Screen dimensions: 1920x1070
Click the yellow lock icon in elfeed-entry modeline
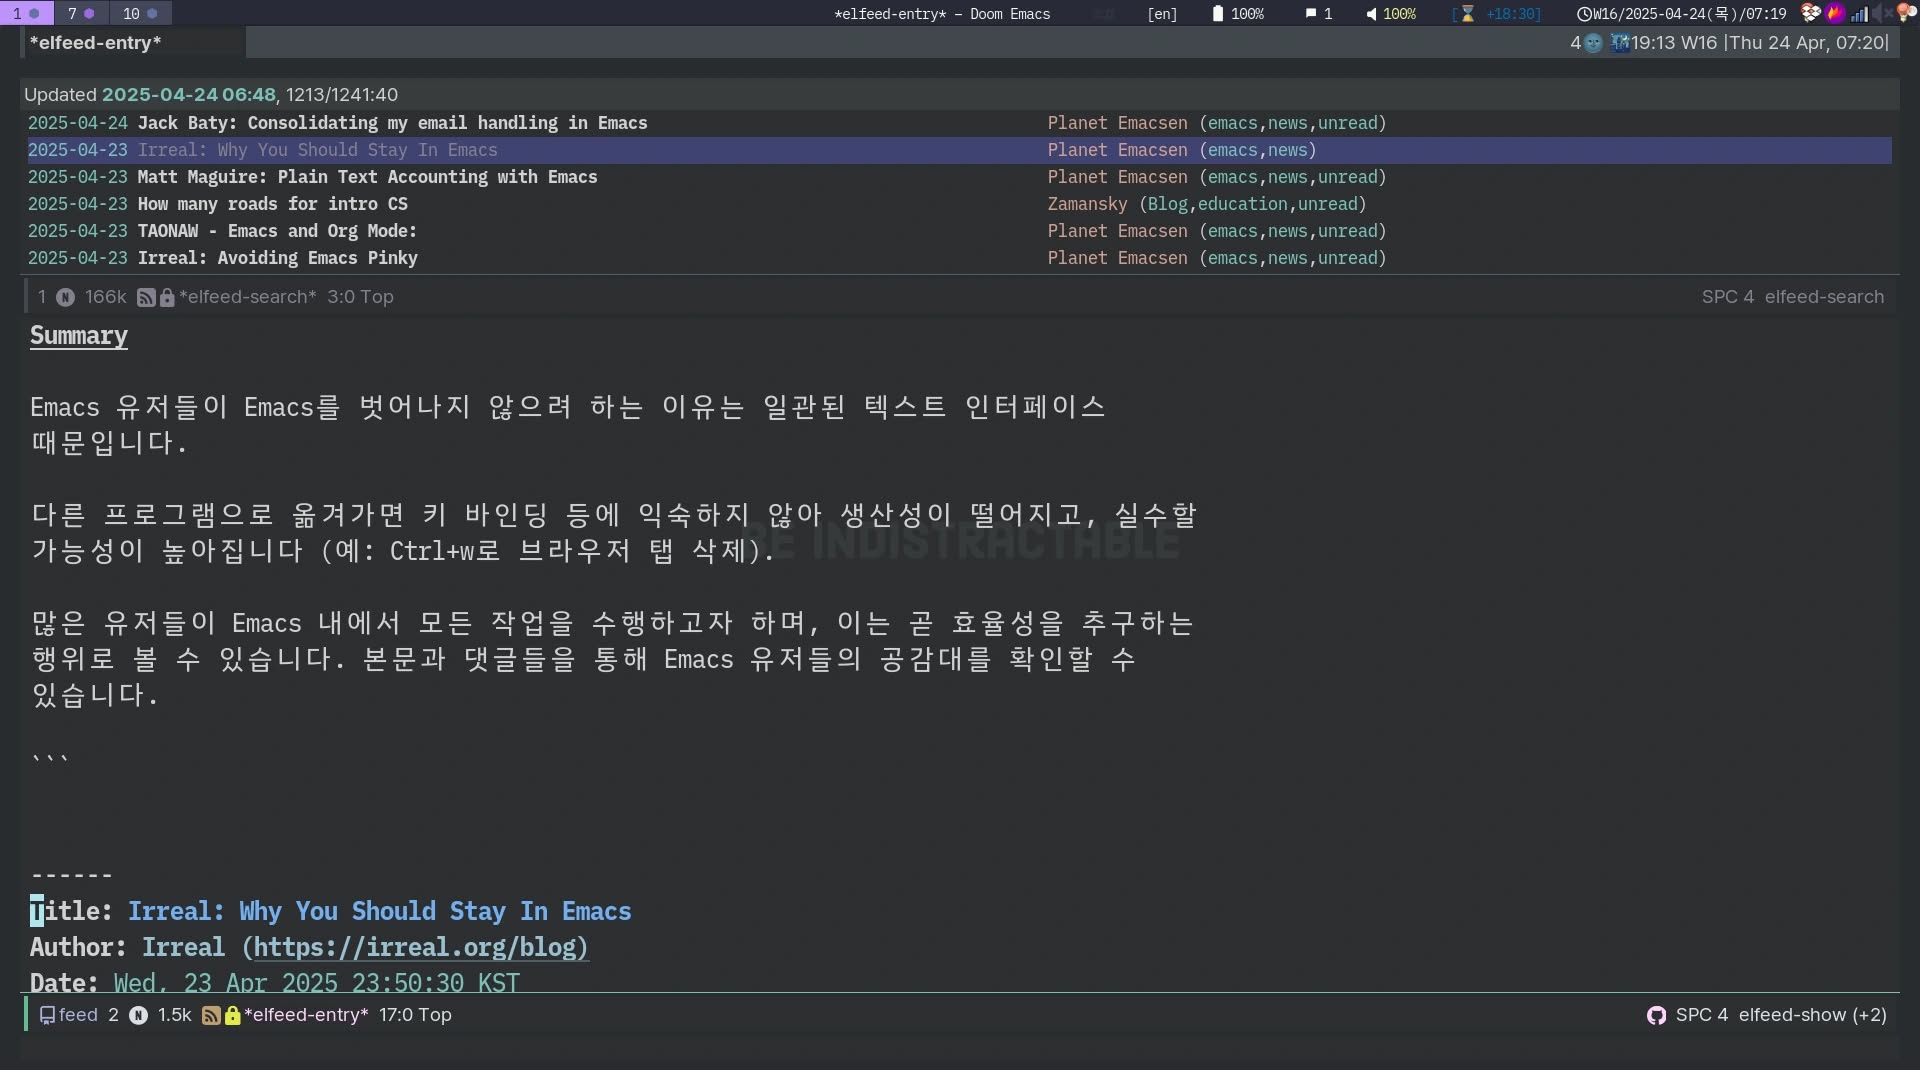pyautogui.click(x=232, y=1015)
